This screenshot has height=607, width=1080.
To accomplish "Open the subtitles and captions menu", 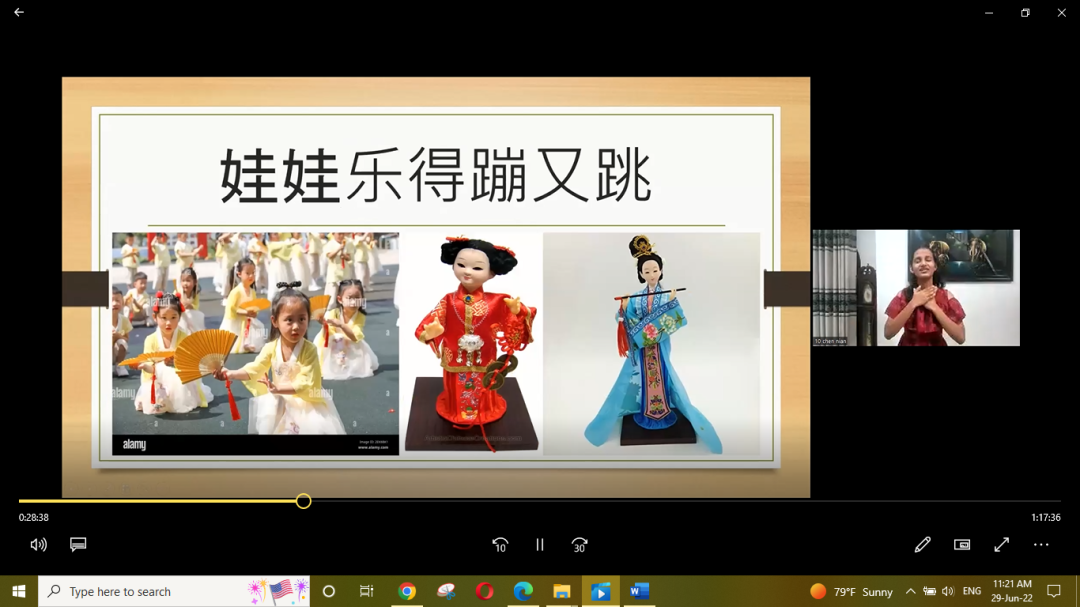I will [x=78, y=545].
